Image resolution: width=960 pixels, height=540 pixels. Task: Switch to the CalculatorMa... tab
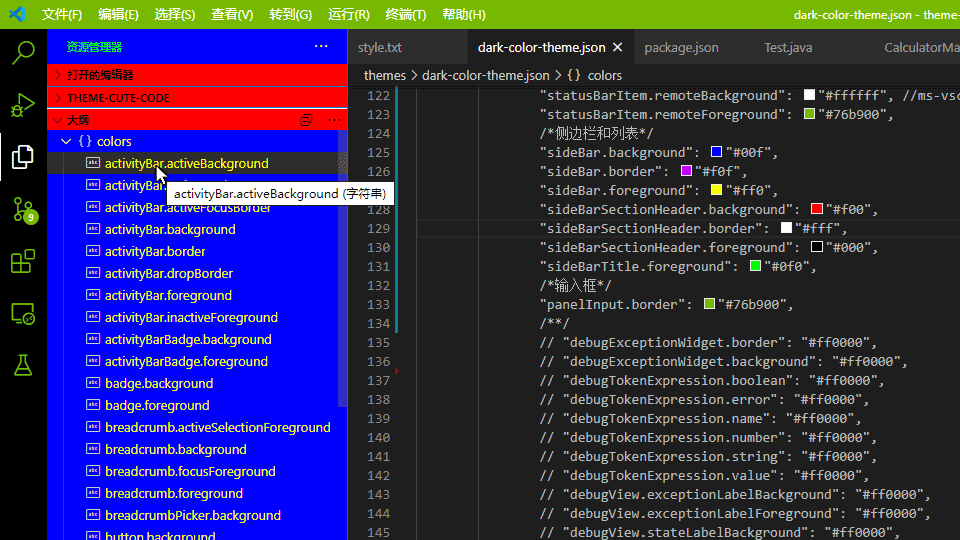pos(917,47)
